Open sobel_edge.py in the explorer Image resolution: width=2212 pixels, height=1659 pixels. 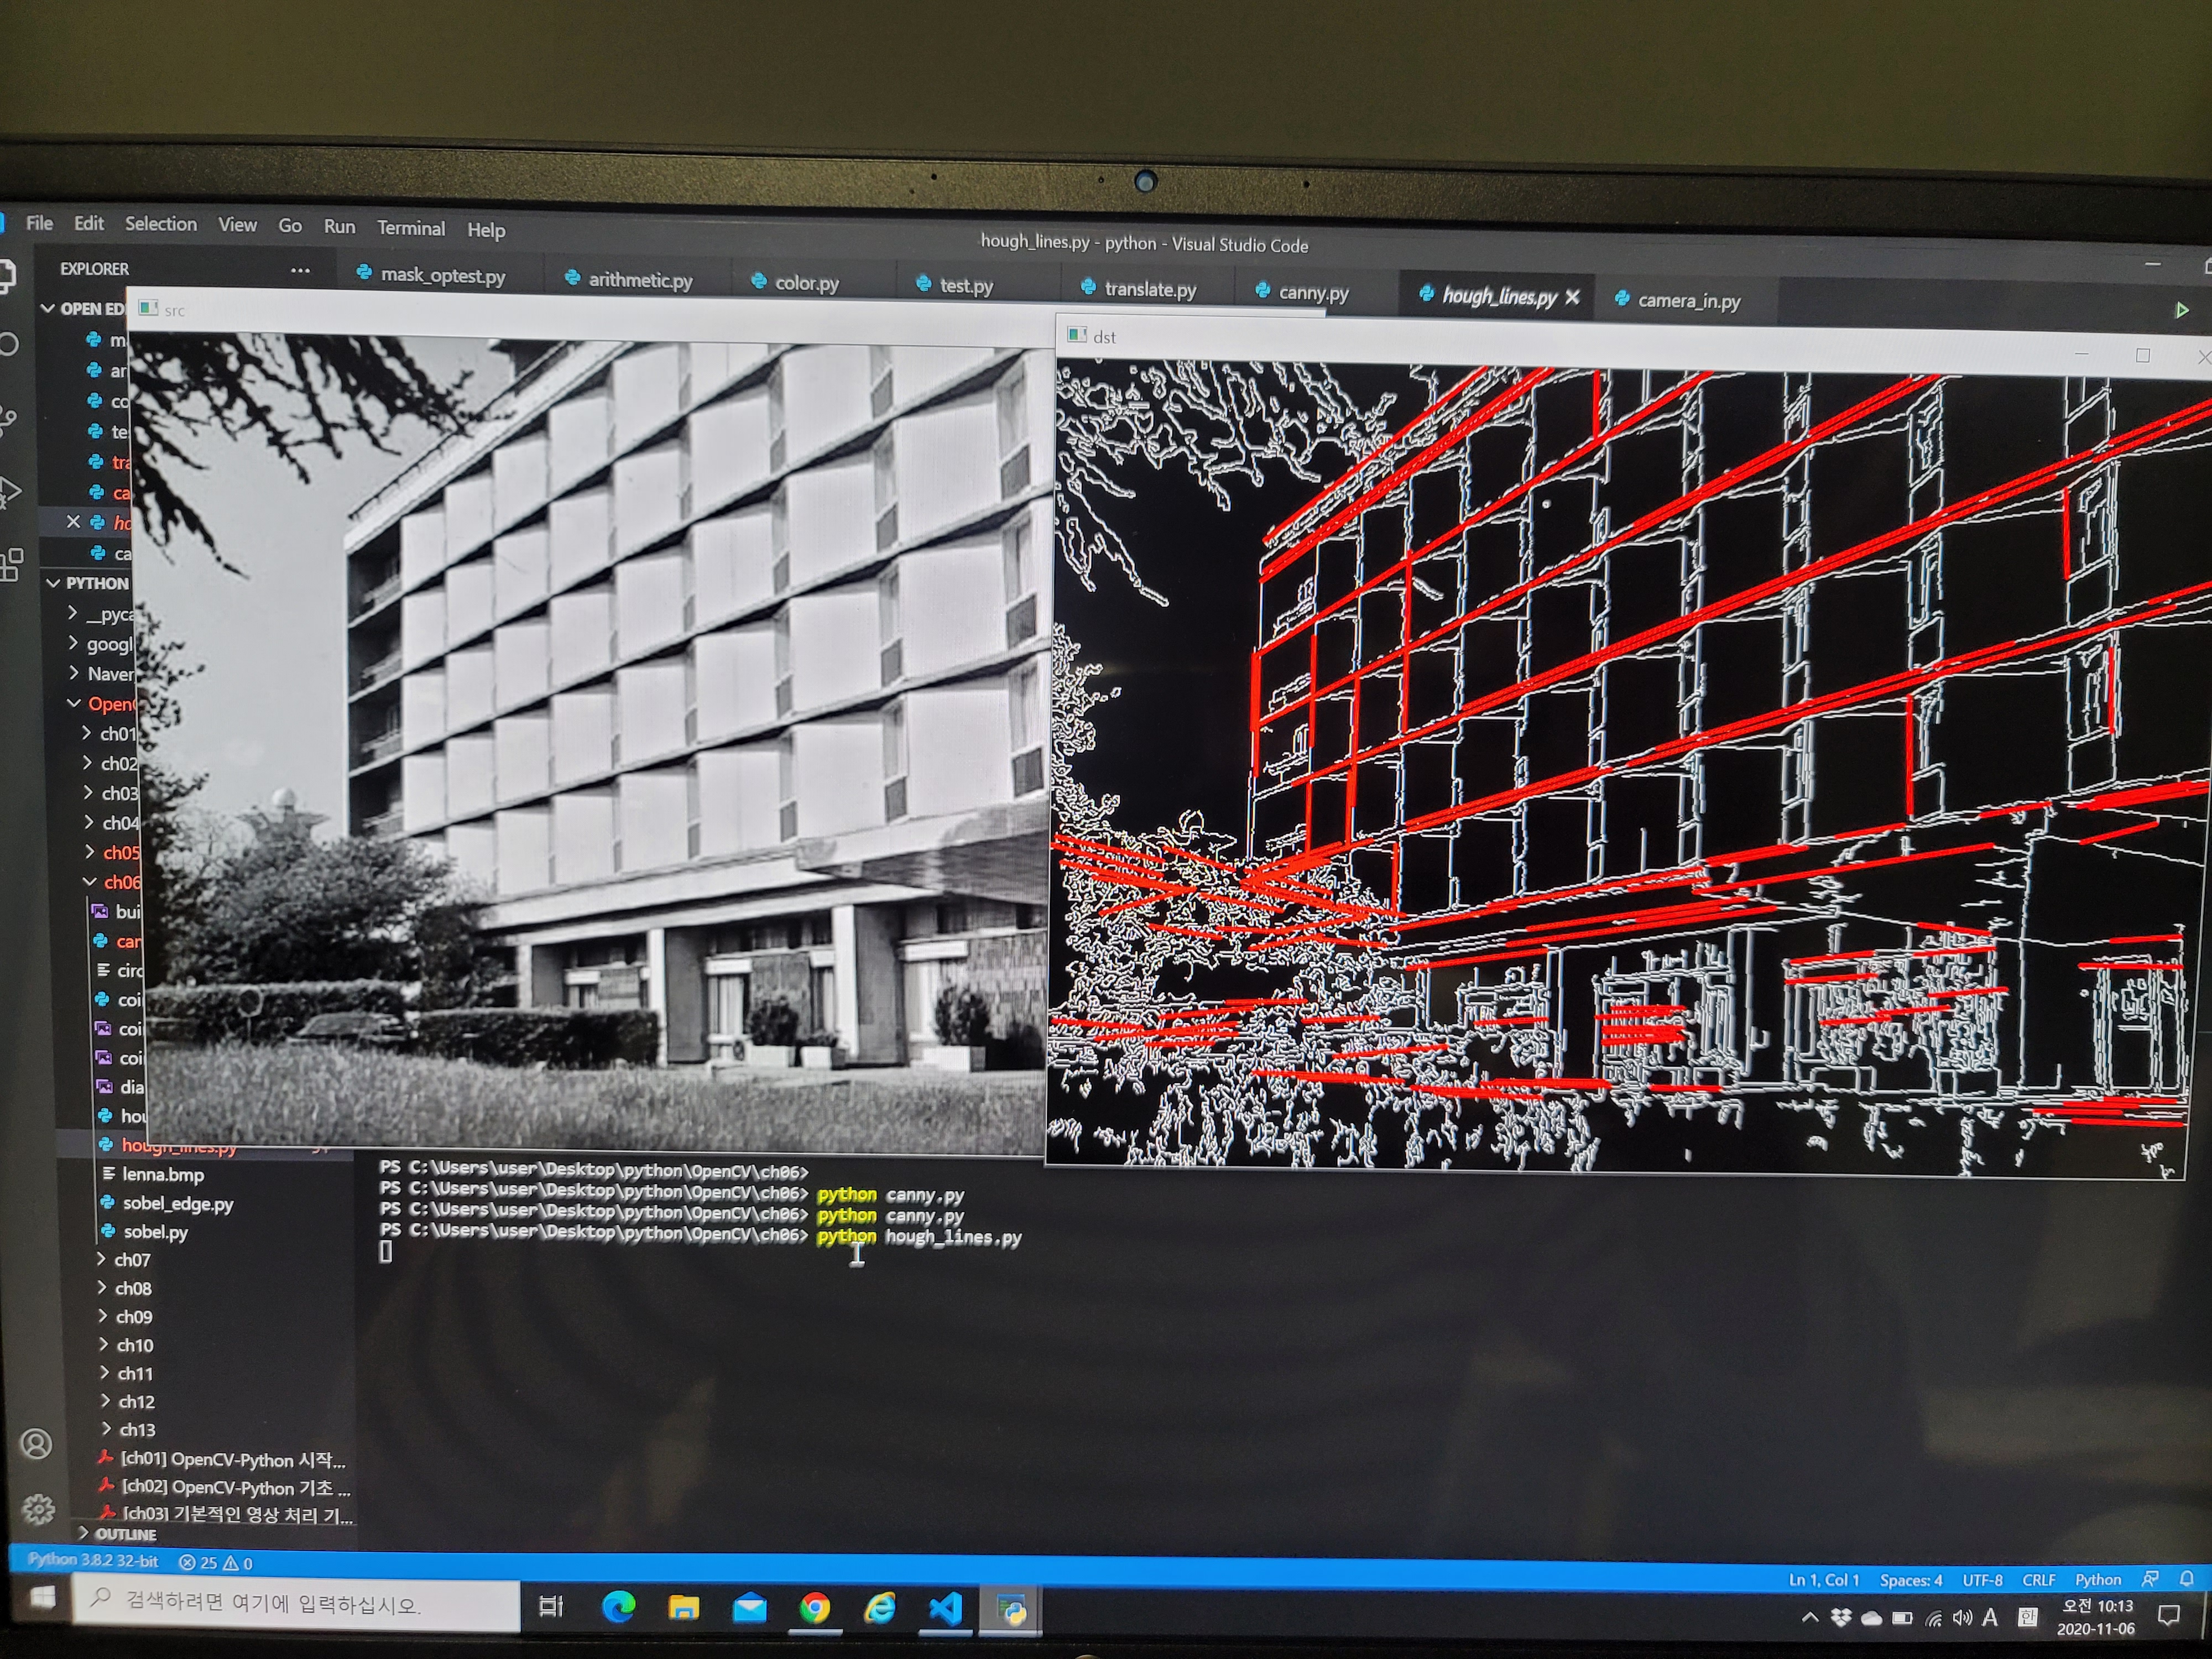tap(177, 1203)
